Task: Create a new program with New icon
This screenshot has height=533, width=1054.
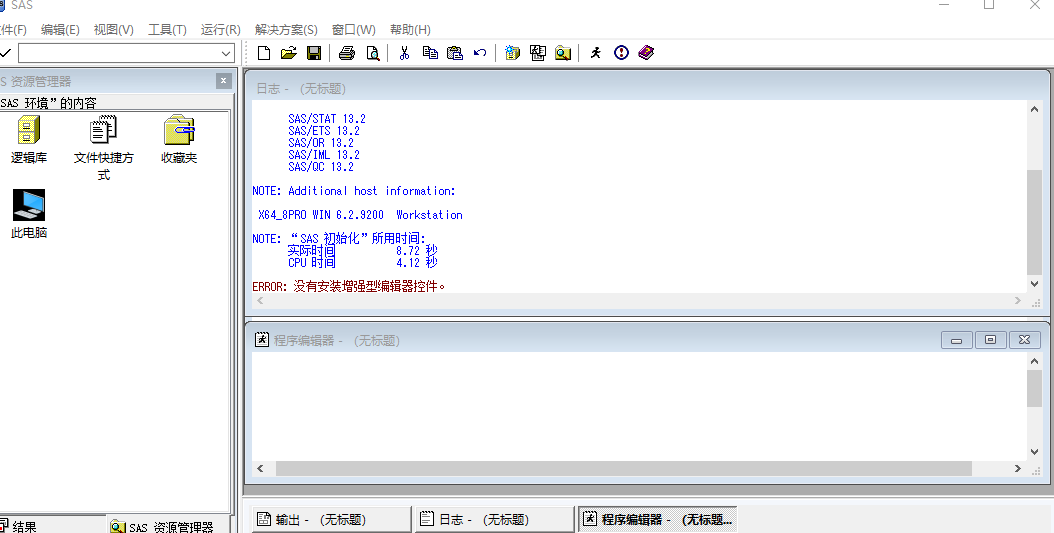Action: point(264,52)
